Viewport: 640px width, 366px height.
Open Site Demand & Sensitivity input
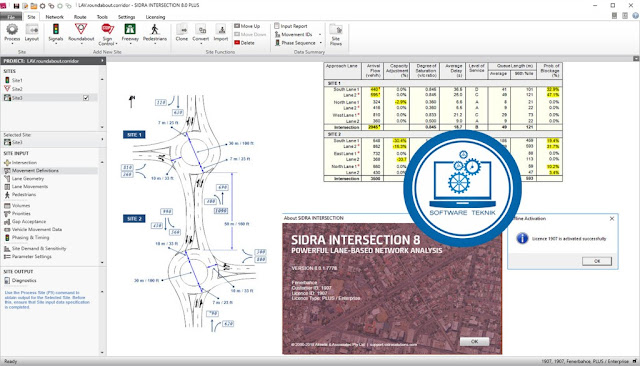(35, 248)
